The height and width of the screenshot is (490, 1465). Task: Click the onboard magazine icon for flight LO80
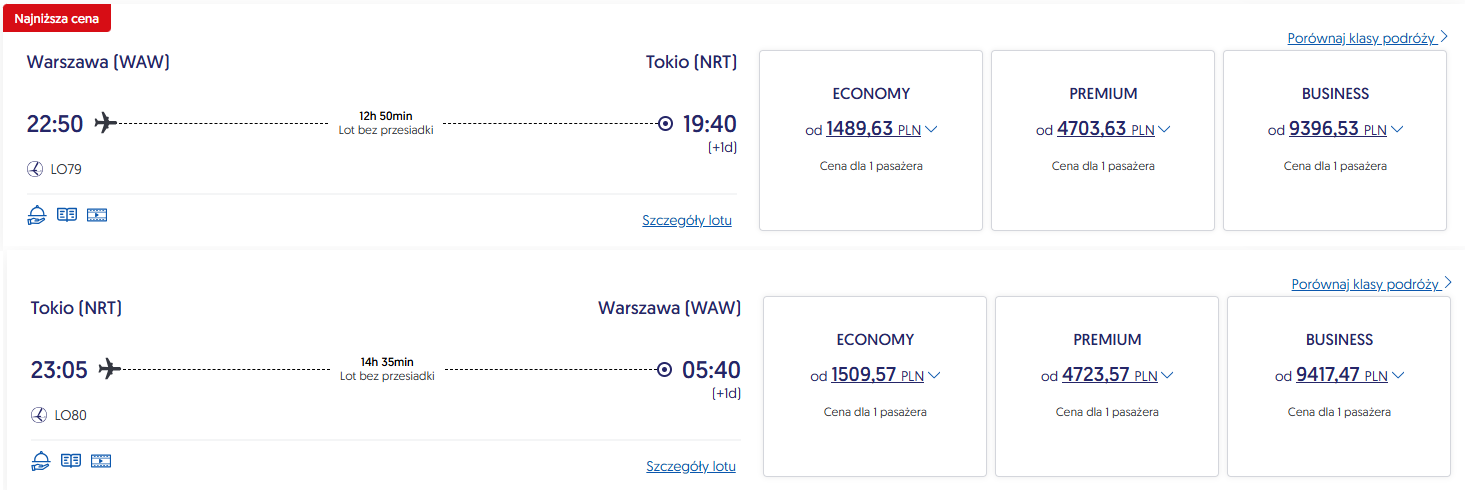point(71,460)
